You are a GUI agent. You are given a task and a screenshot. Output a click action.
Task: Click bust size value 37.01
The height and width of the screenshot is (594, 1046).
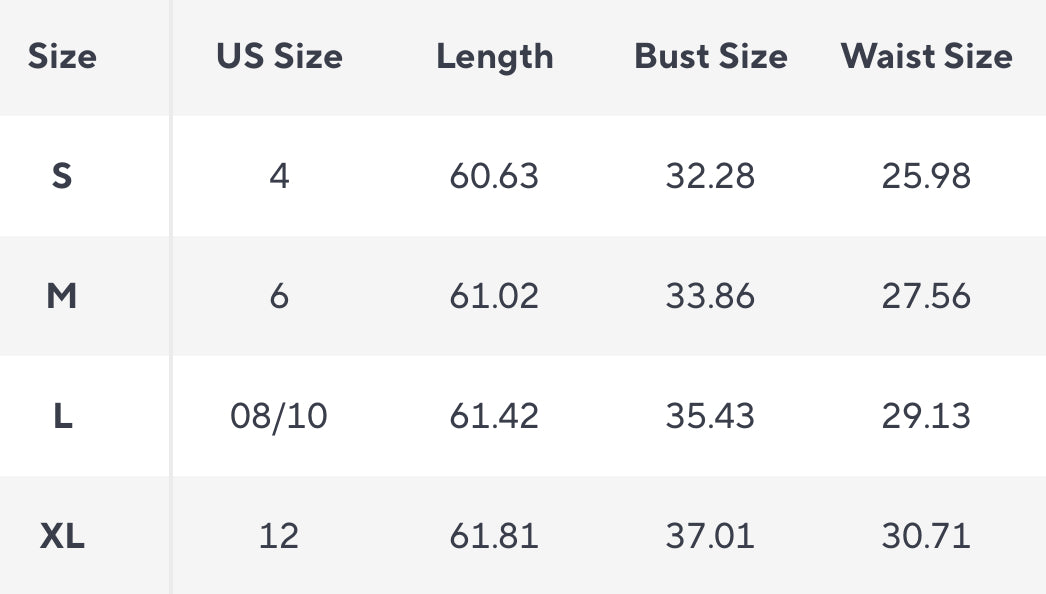(x=710, y=537)
